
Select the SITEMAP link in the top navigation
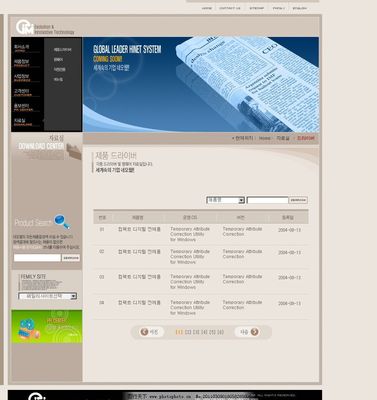[x=257, y=8]
